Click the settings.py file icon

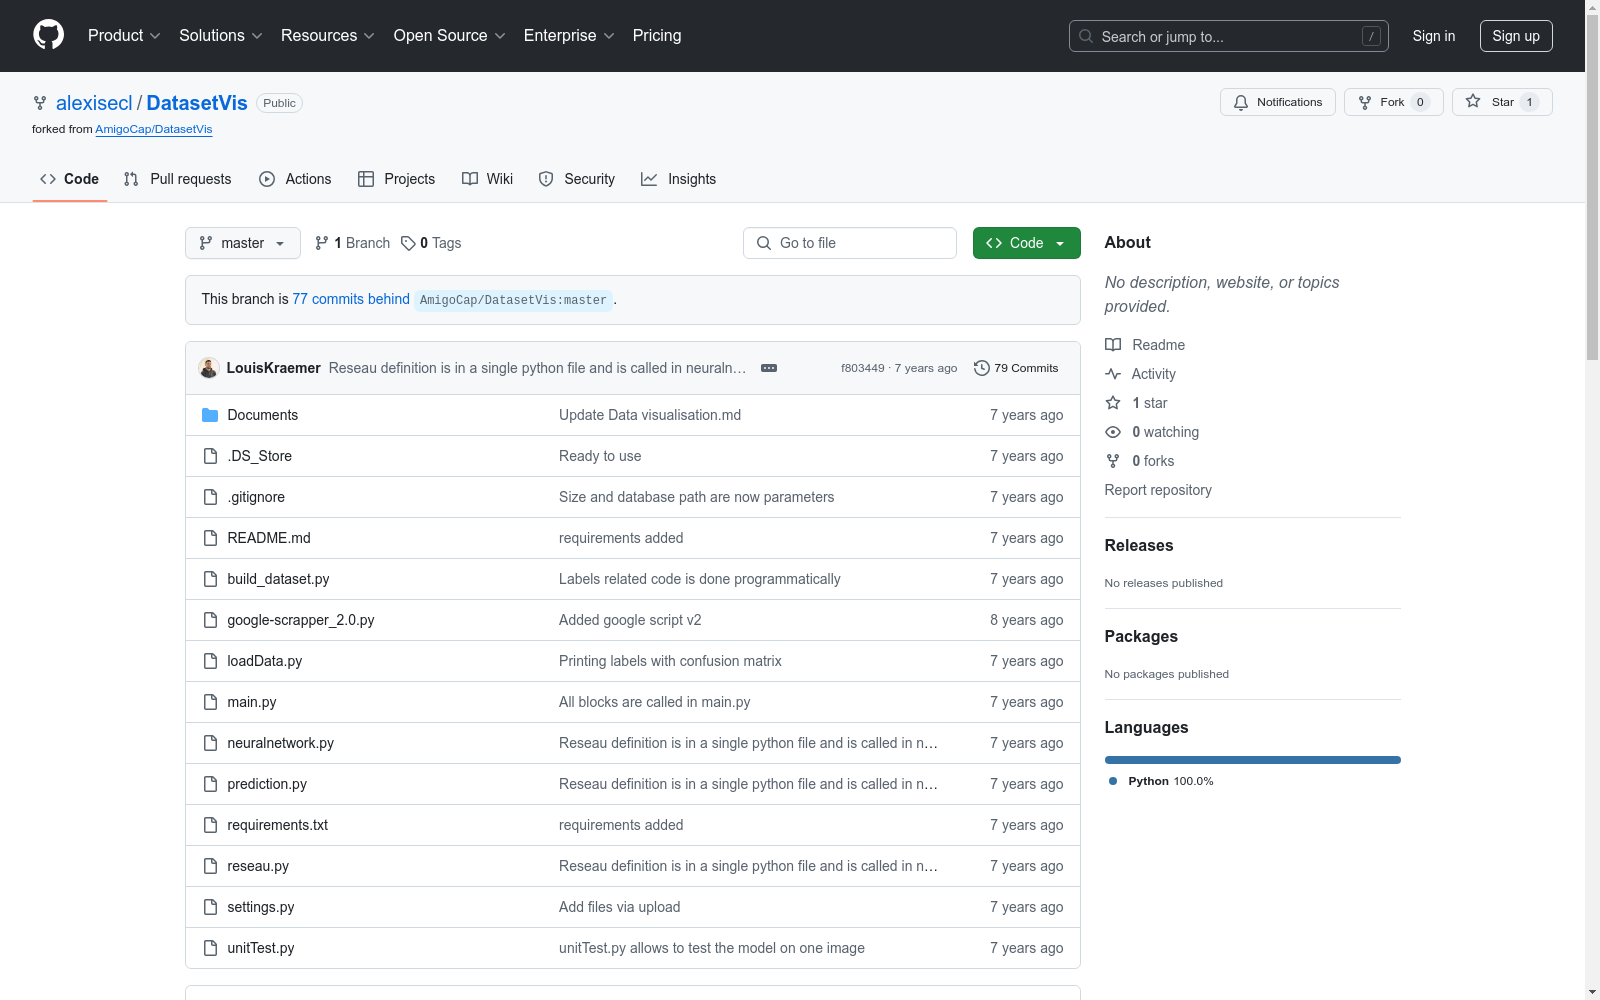click(210, 907)
